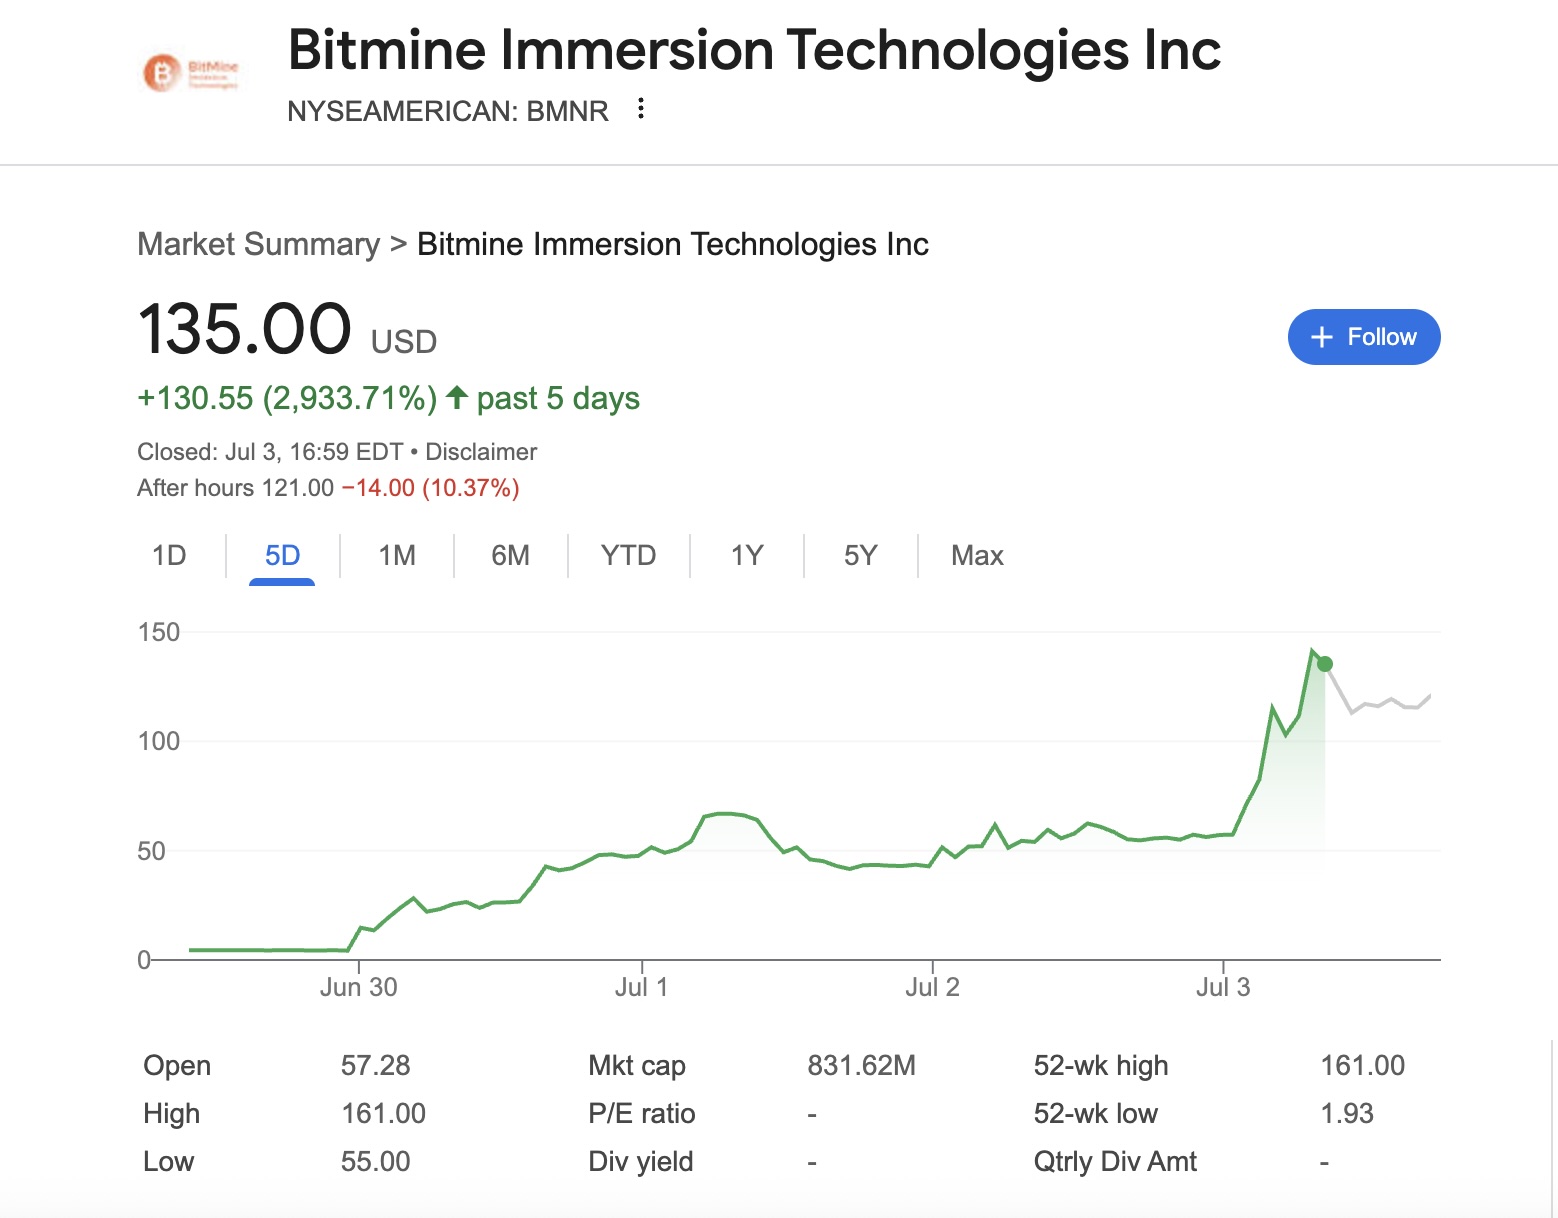
Task: Select the 1Y time range tab
Action: coord(747,556)
